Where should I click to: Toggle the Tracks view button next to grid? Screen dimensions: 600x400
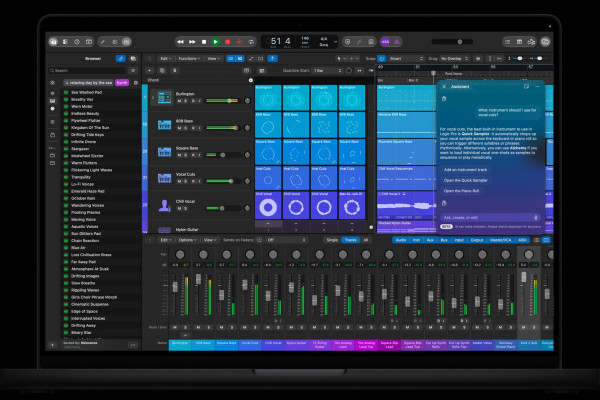(x=240, y=59)
